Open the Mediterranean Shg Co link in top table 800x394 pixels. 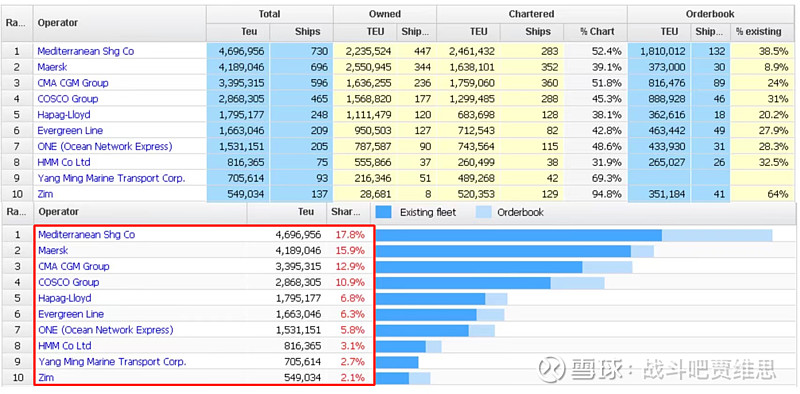(x=86, y=51)
